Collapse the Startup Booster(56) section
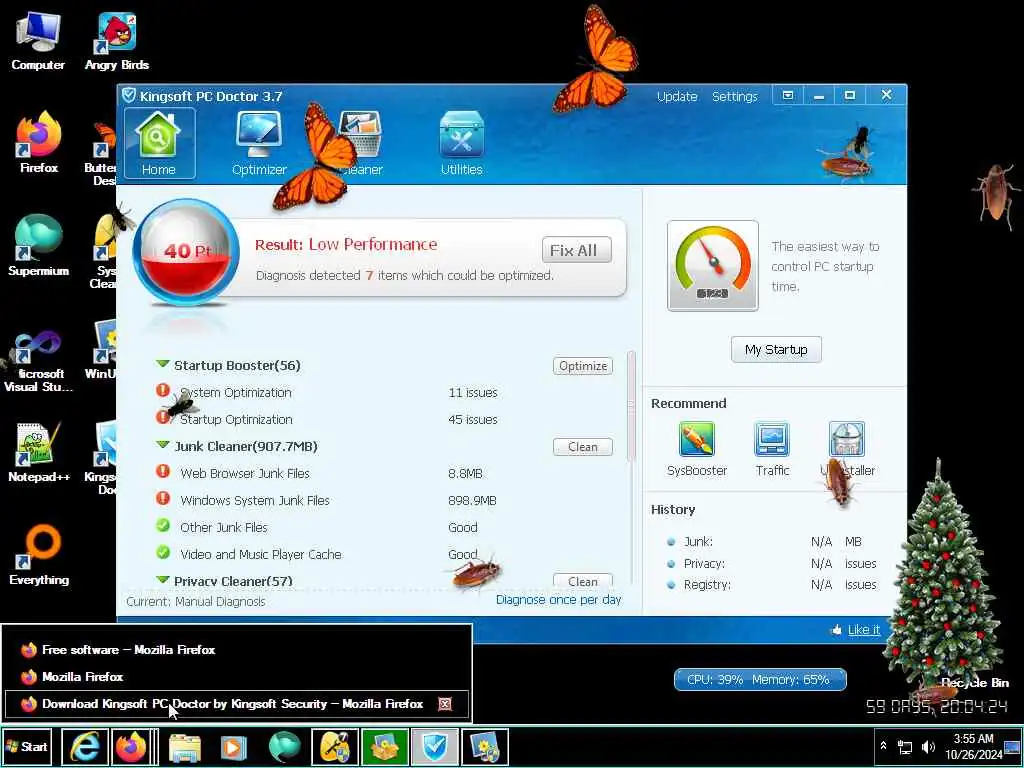Image resolution: width=1024 pixels, height=768 pixels. [x=163, y=364]
